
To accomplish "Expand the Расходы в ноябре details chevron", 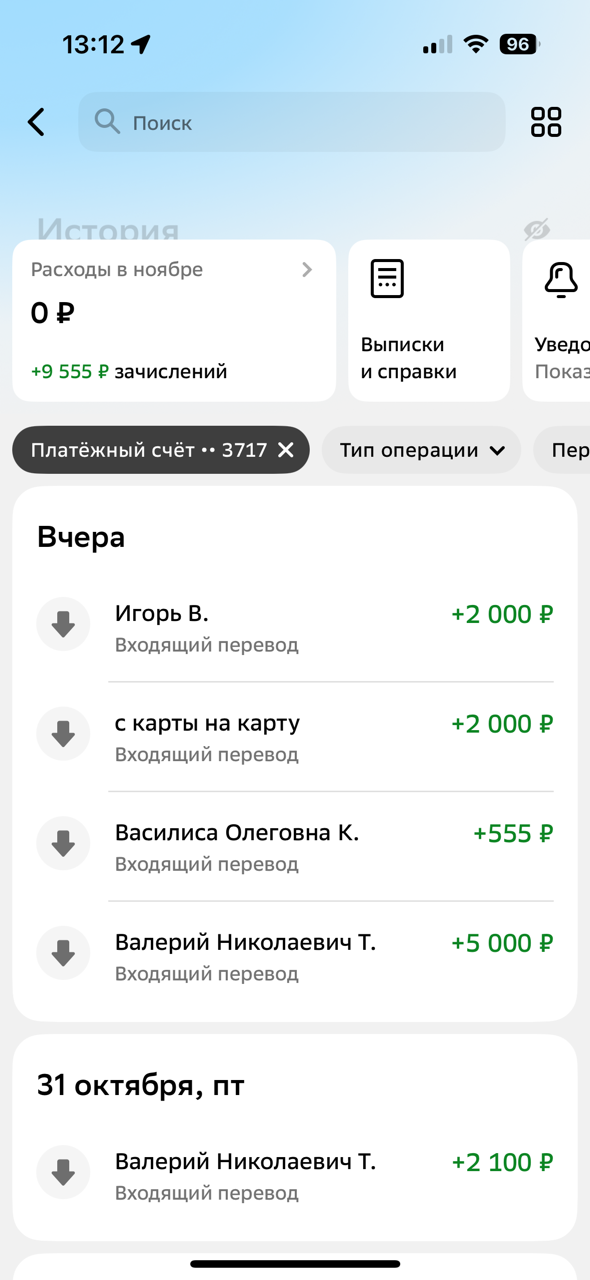I will (307, 269).
